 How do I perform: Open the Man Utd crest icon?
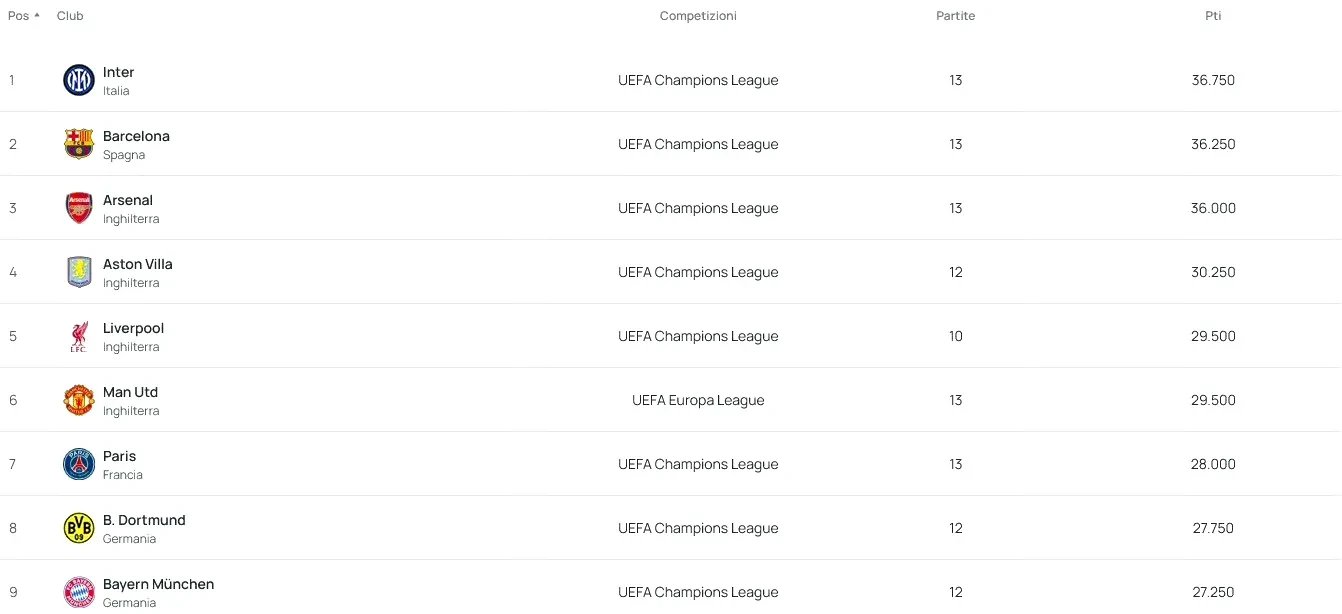(79, 400)
